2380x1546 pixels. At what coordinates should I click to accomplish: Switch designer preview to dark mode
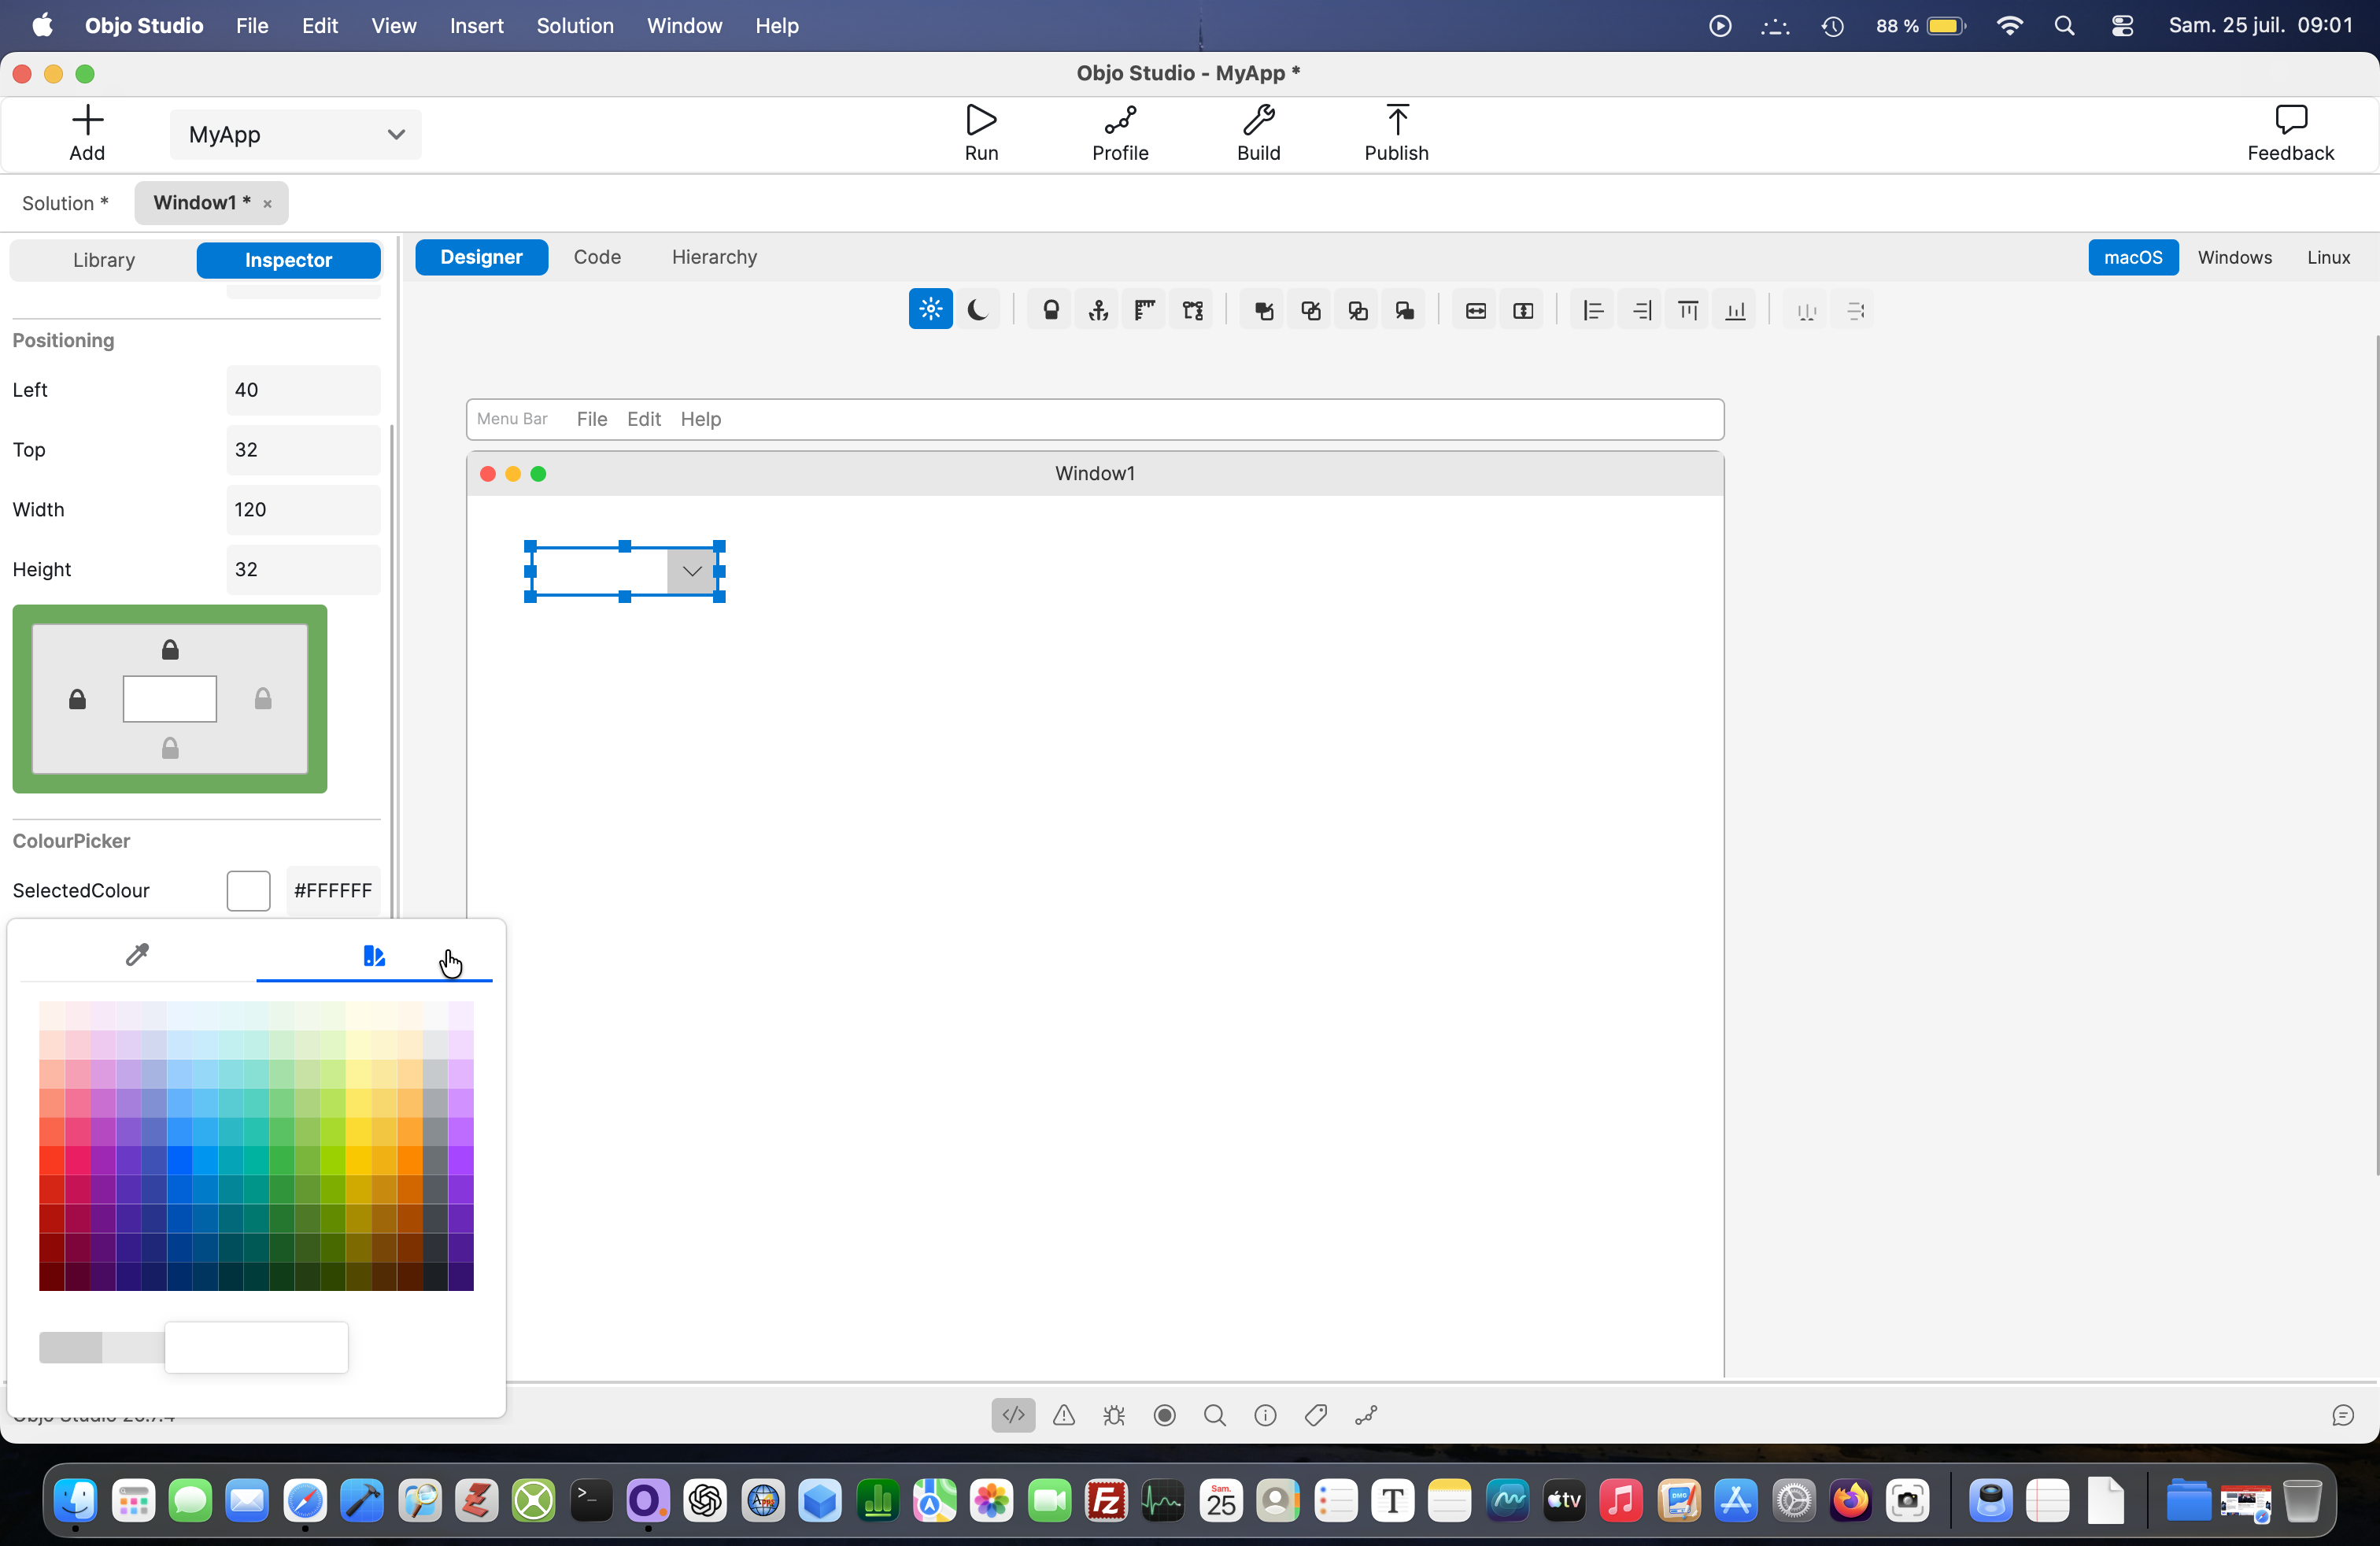pos(978,310)
